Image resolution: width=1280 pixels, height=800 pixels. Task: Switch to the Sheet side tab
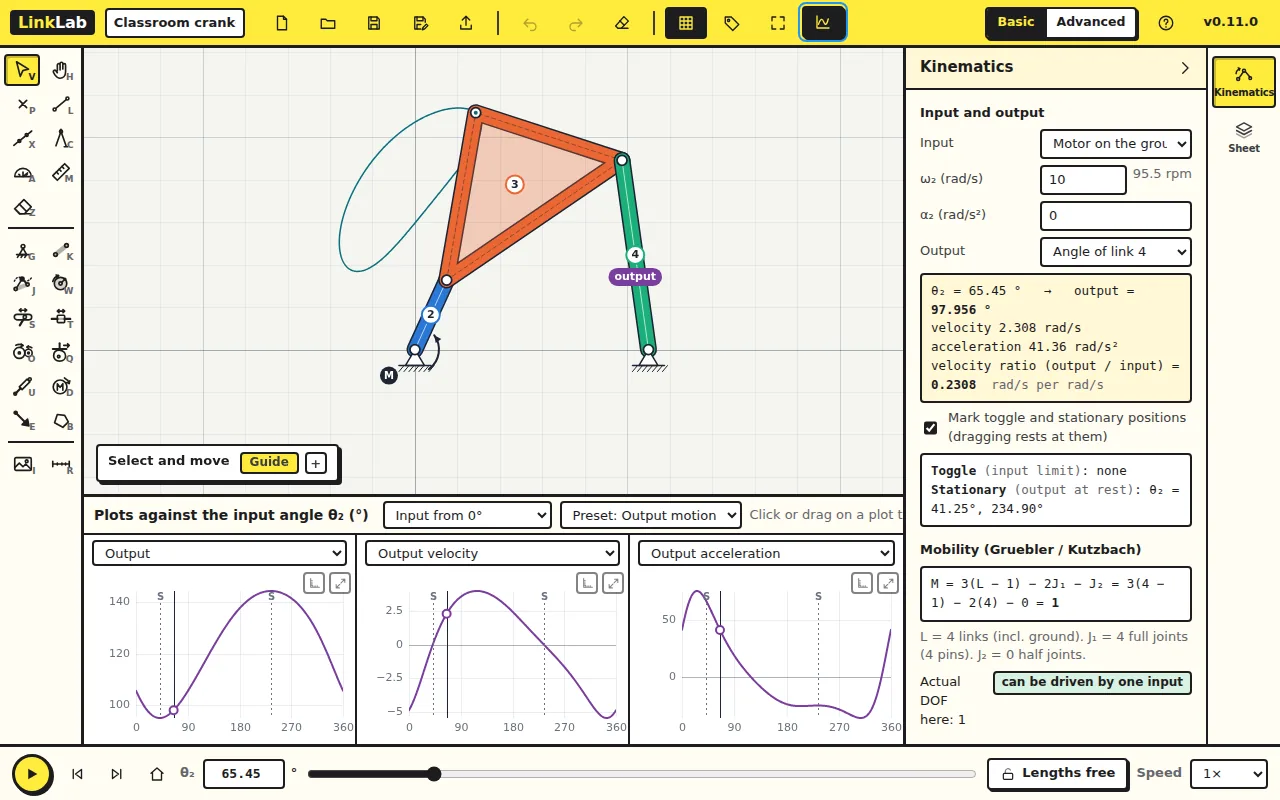point(1244,137)
